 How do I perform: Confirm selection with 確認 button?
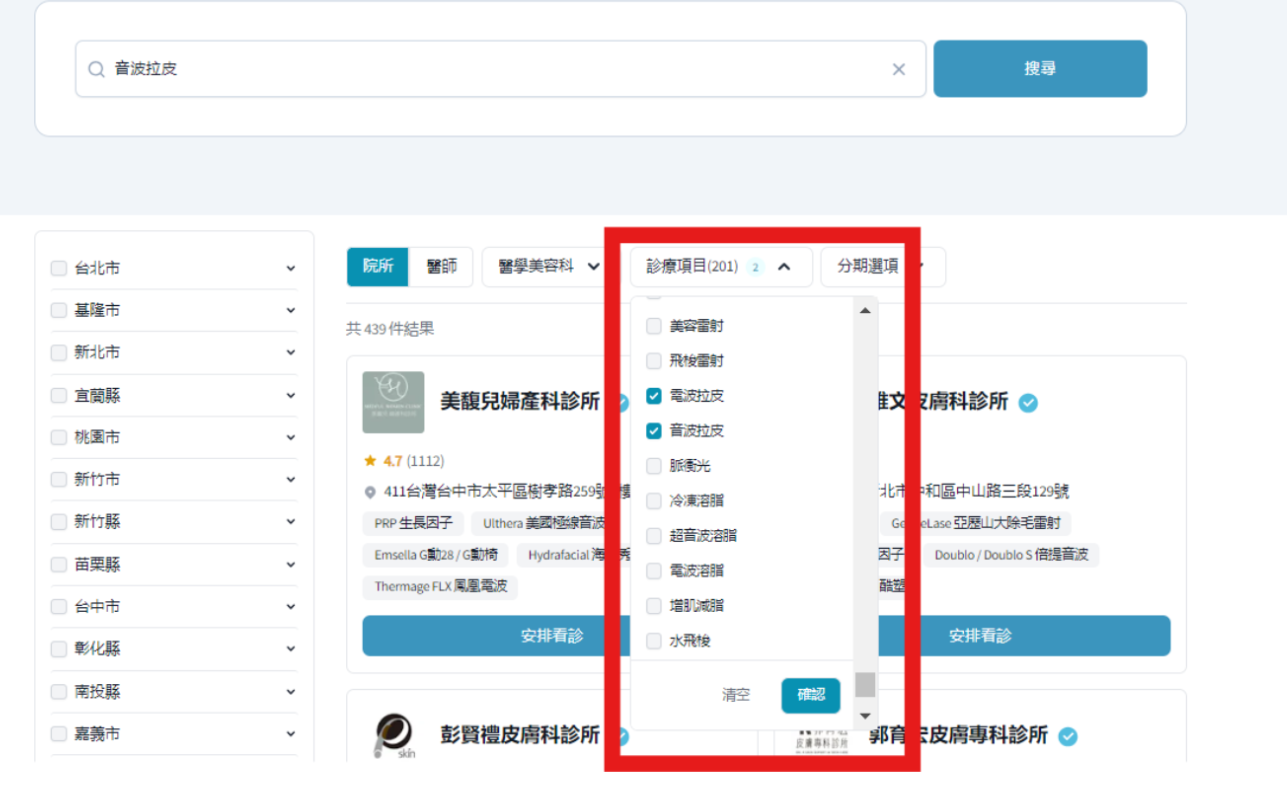point(811,695)
